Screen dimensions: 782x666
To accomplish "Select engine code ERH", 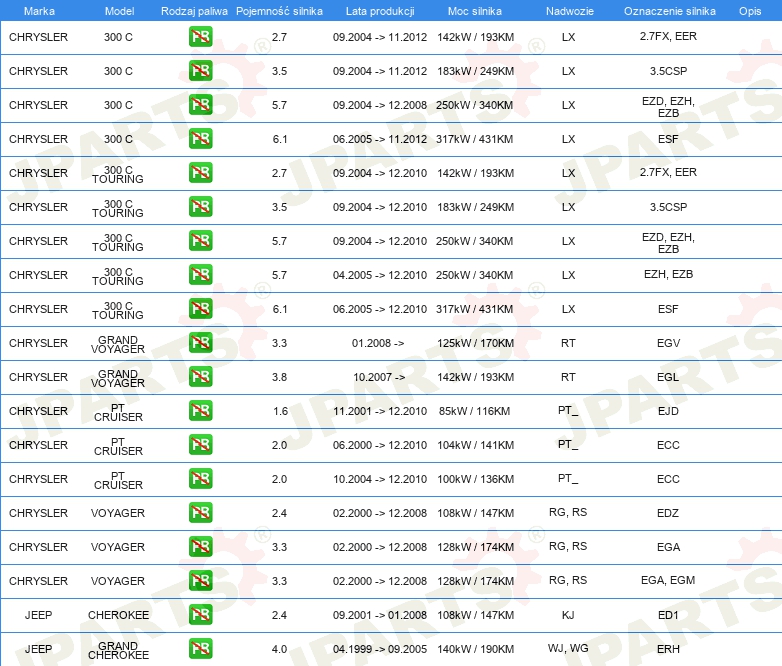I will 668,649.
